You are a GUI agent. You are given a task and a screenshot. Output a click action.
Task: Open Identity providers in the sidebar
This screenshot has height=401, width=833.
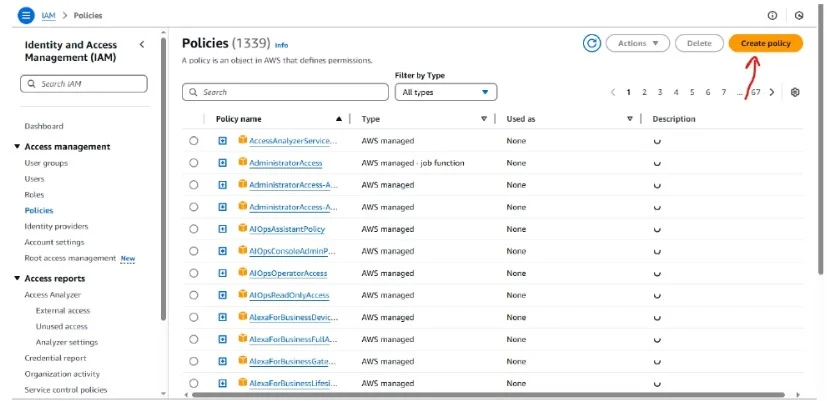[x=56, y=226]
